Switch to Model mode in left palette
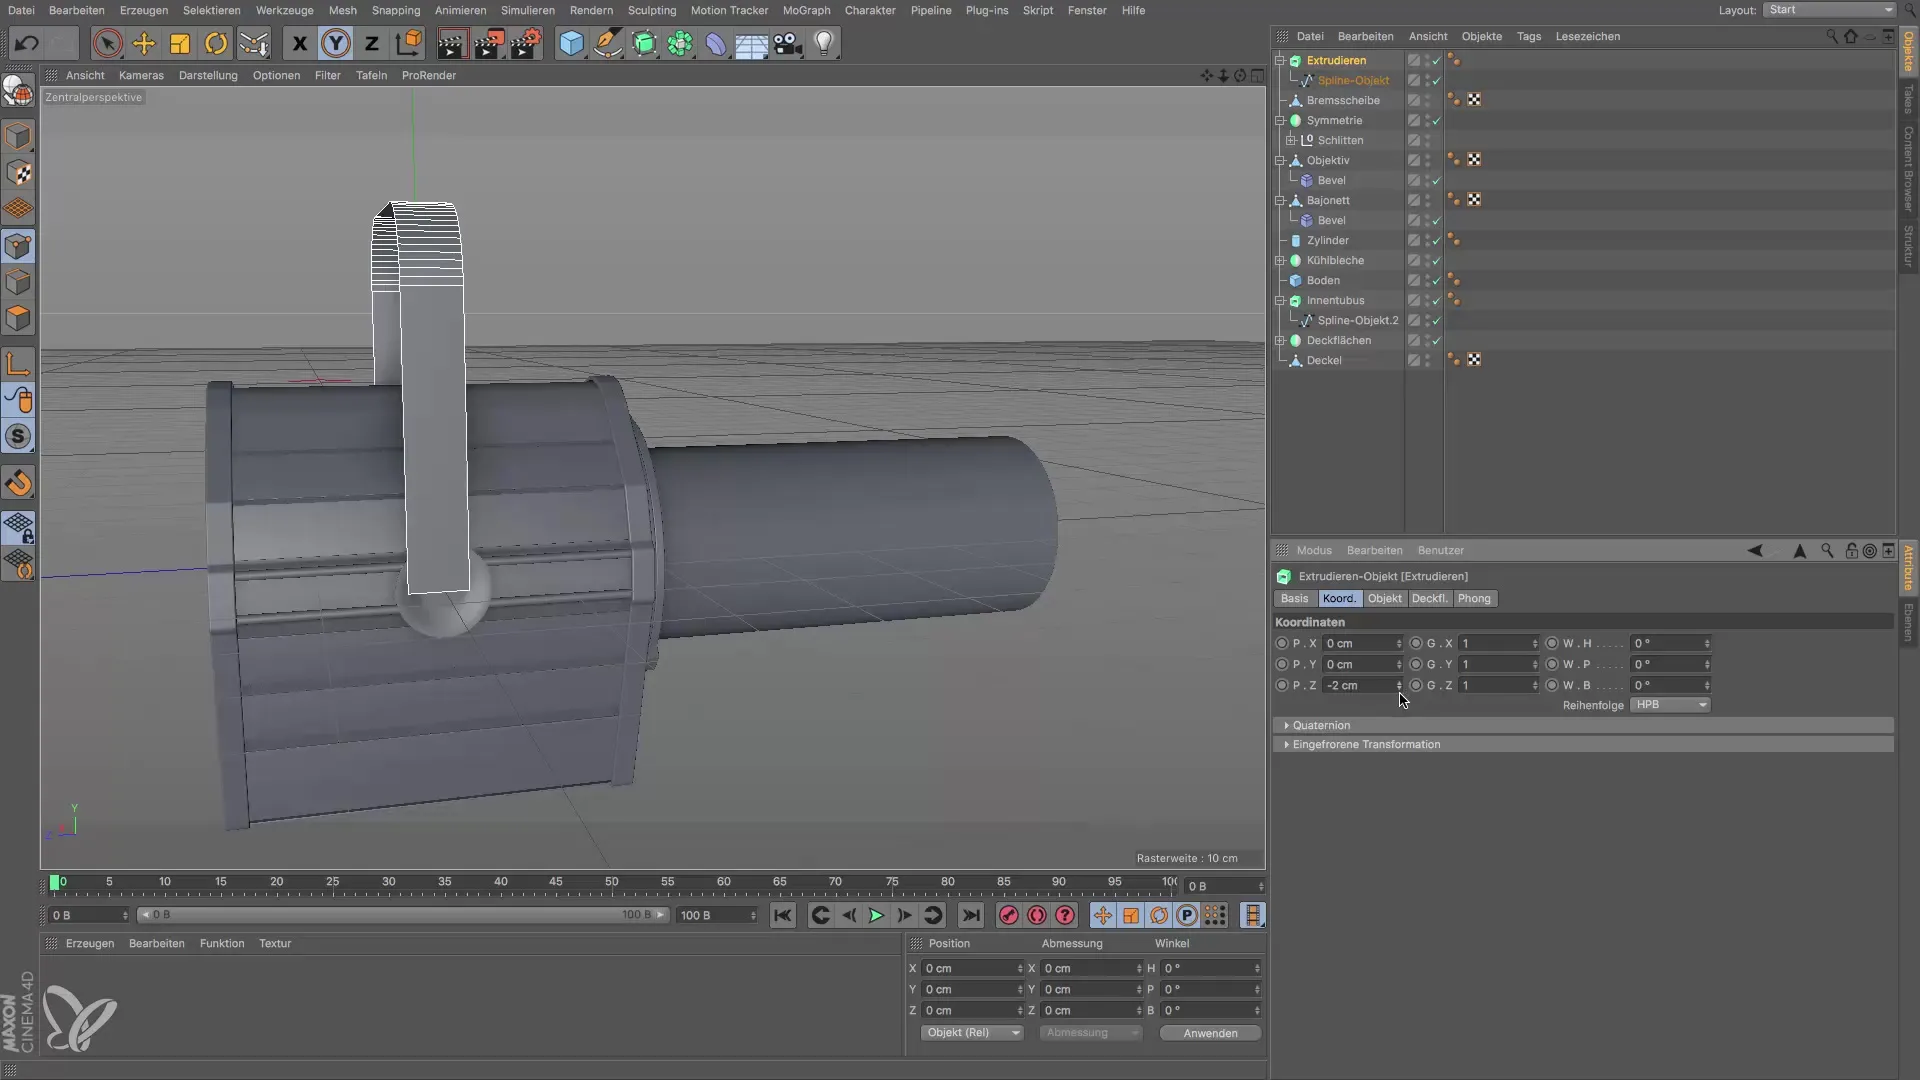This screenshot has height=1080, width=1920. (x=18, y=137)
